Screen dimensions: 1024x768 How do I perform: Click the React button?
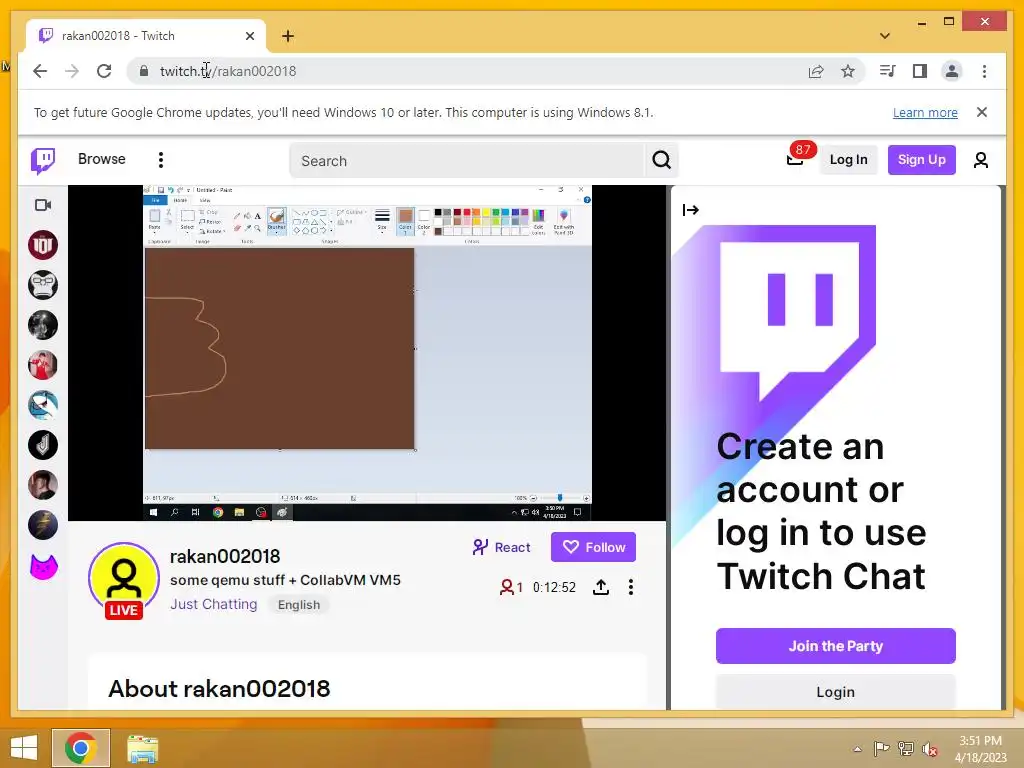point(502,547)
